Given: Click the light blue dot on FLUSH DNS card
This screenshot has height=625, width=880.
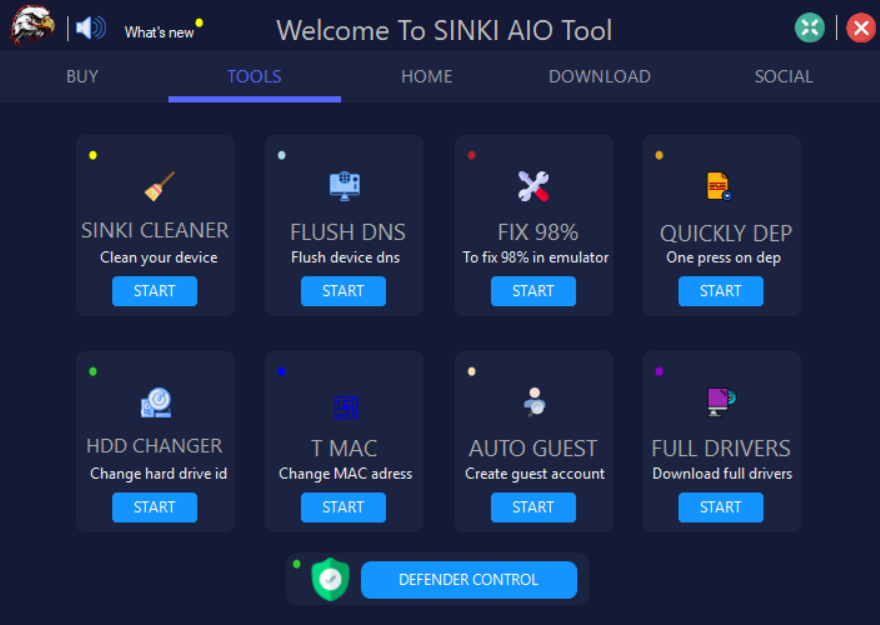Looking at the screenshot, I should point(282,155).
